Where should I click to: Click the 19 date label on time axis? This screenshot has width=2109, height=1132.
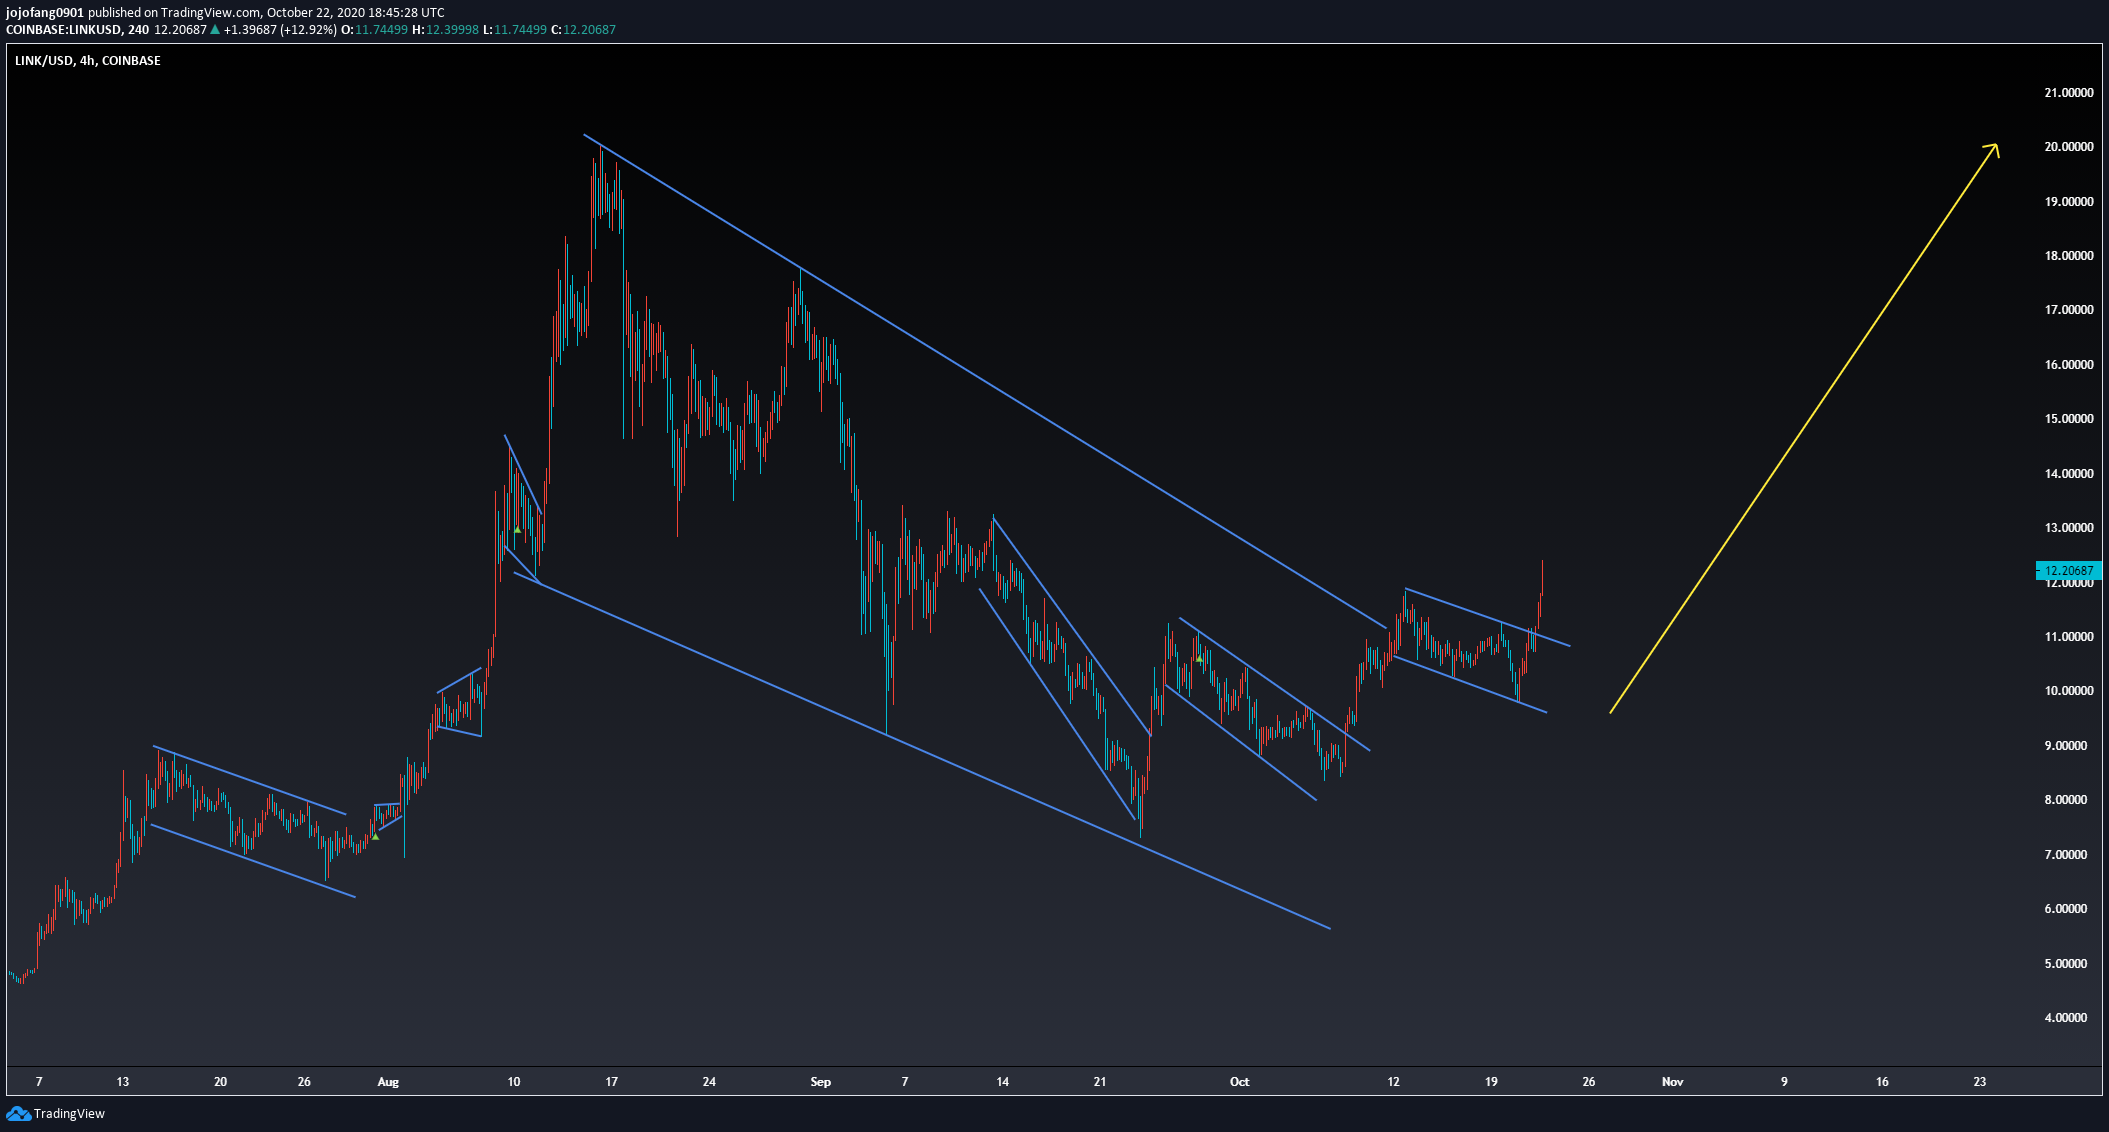(x=1491, y=1082)
